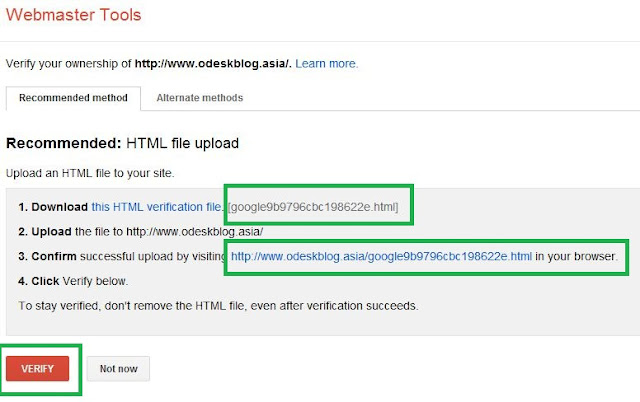Viewport: 640px width, 402px height.
Task: Click the 'To stay verified' note text
Action: point(218,306)
